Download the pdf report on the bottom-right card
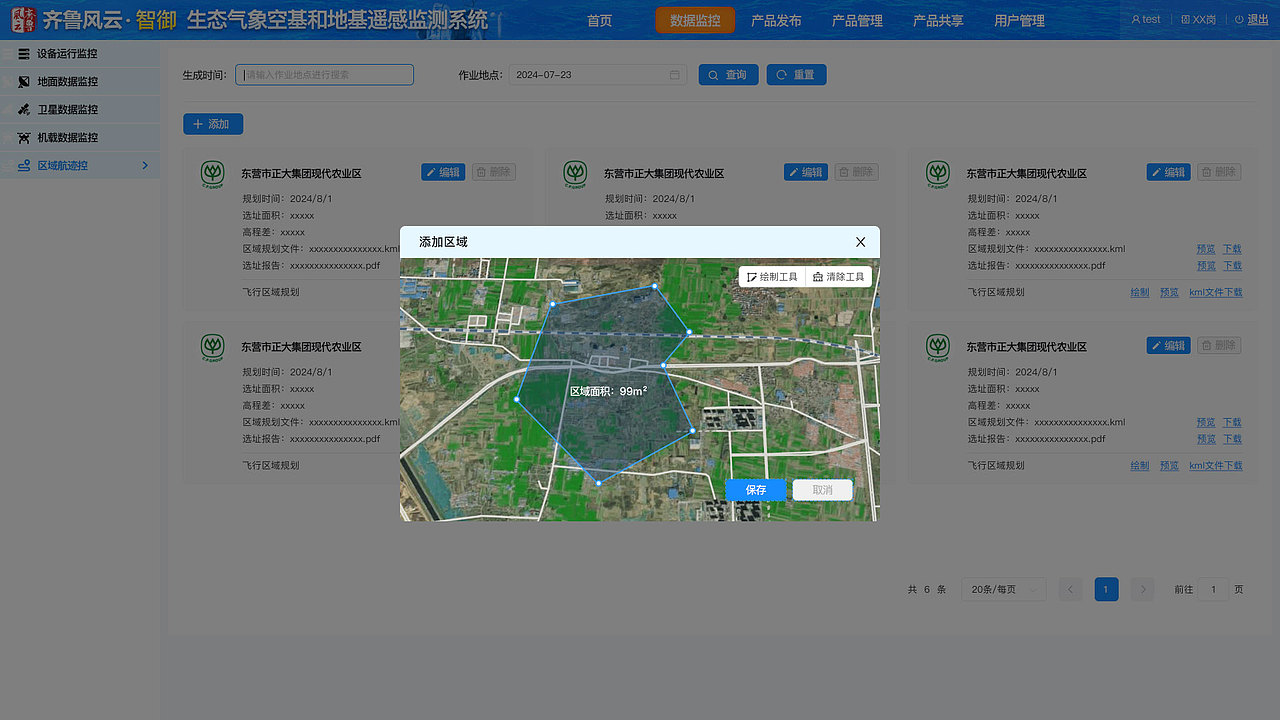The height and width of the screenshot is (720, 1280). coord(1232,439)
